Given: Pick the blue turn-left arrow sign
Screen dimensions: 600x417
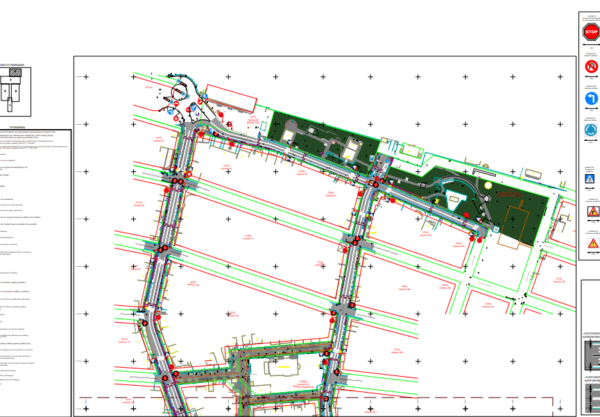Looking at the screenshot, I should (590, 100).
